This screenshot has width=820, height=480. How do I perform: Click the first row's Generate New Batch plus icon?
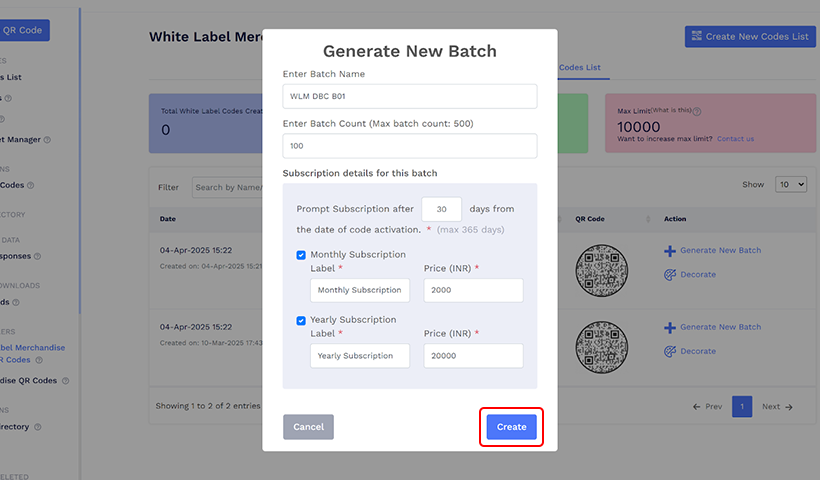670,251
